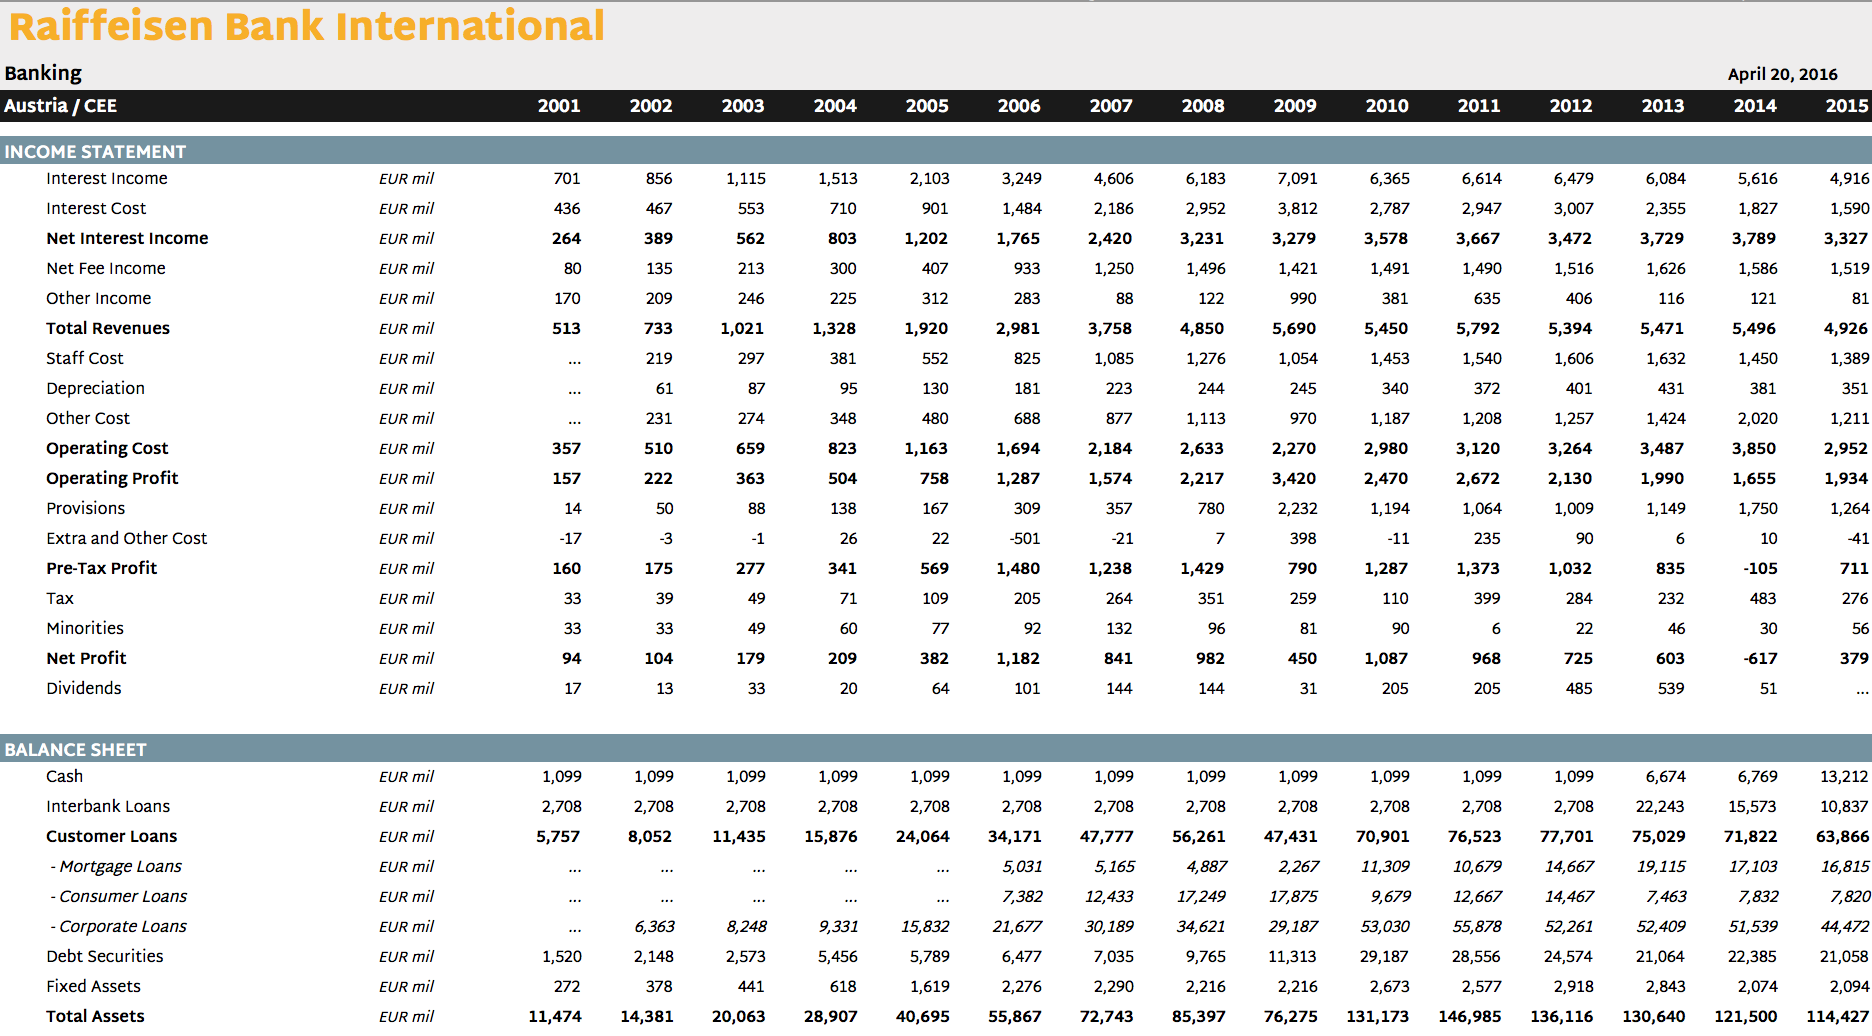Screen dimensions: 1872x1036
Task: Select the 2006 Extra and Other Cost -501
Action: (x=1025, y=538)
